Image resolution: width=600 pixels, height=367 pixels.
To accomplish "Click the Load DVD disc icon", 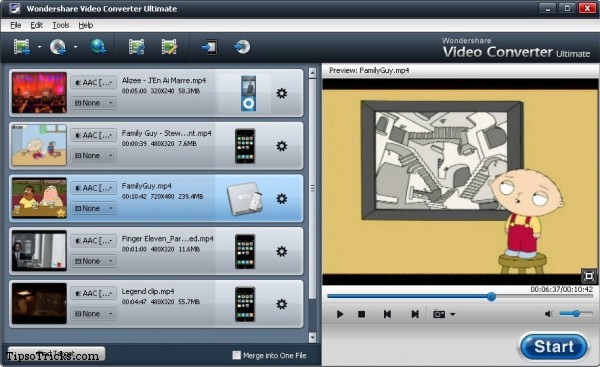I will pyautogui.click(x=58, y=47).
